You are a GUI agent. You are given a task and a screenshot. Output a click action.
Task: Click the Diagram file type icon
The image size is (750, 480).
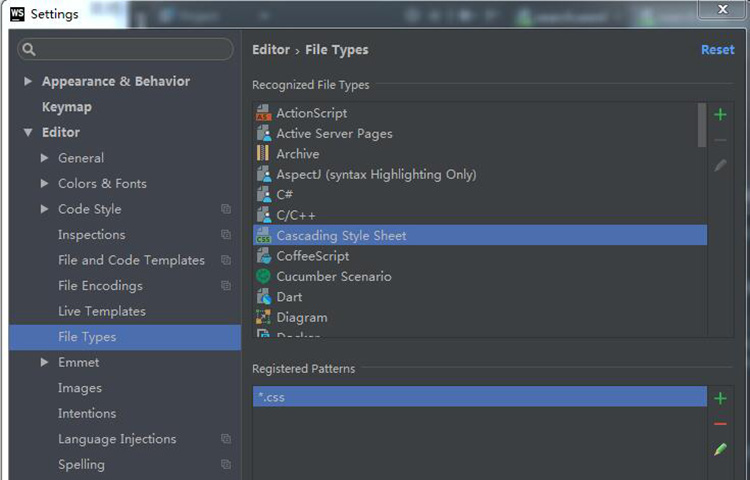coord(263,317)
